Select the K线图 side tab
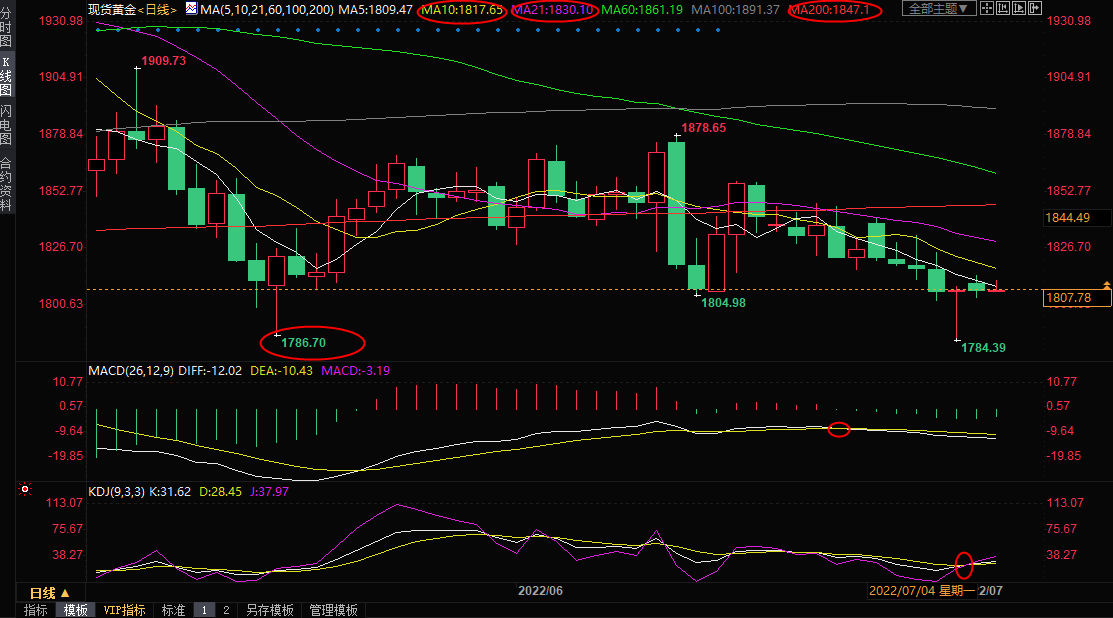Screen dimensions: 1113x618 tap(6, 75)
